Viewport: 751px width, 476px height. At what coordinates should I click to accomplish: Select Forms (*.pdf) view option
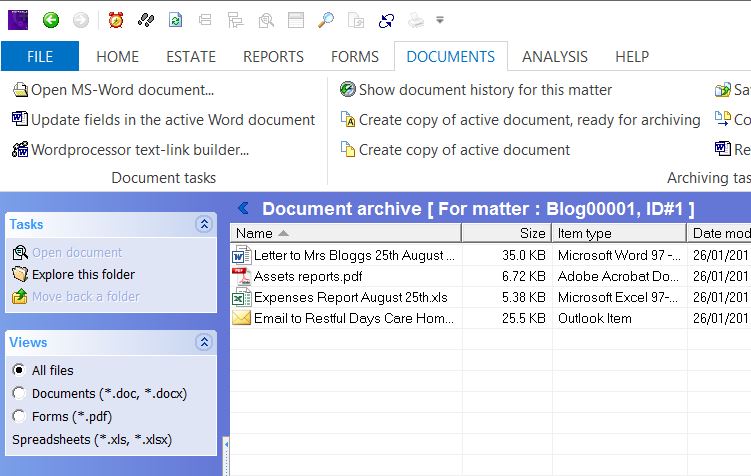(x=18, y=417)
